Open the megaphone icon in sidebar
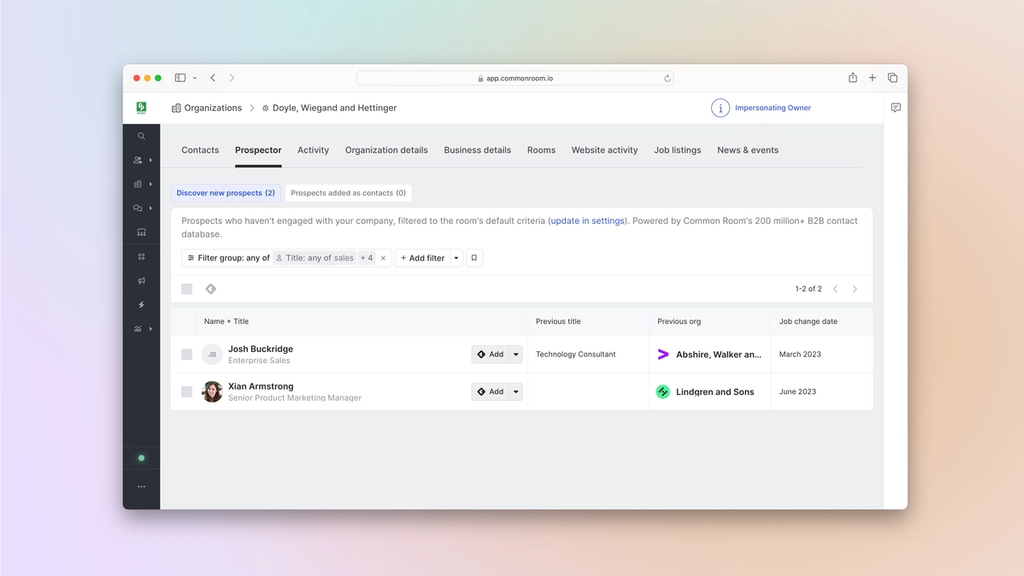The width and height of the screenshot is (1024, 576). click(x=141, y=281)
